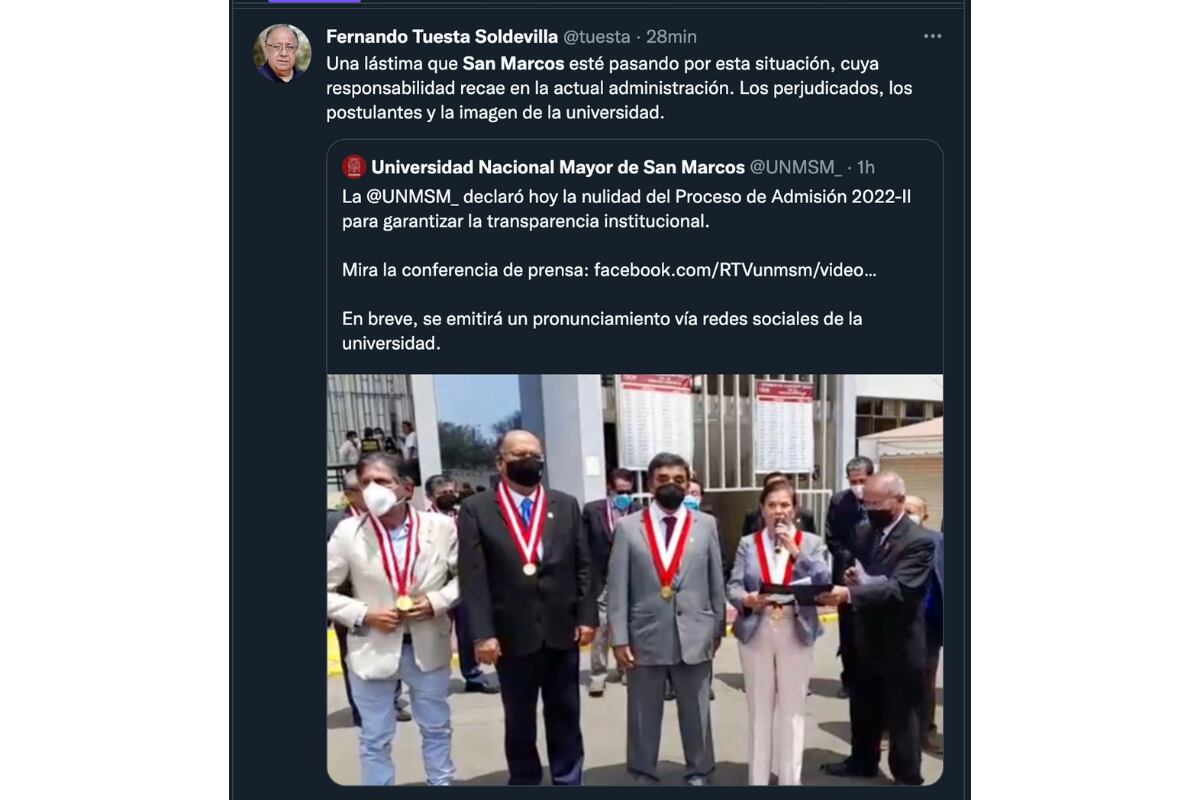Click 'postulantes y la imagen de la universidad' line
This screenshot has height=800, width=1200.
(x=495, y=113)
